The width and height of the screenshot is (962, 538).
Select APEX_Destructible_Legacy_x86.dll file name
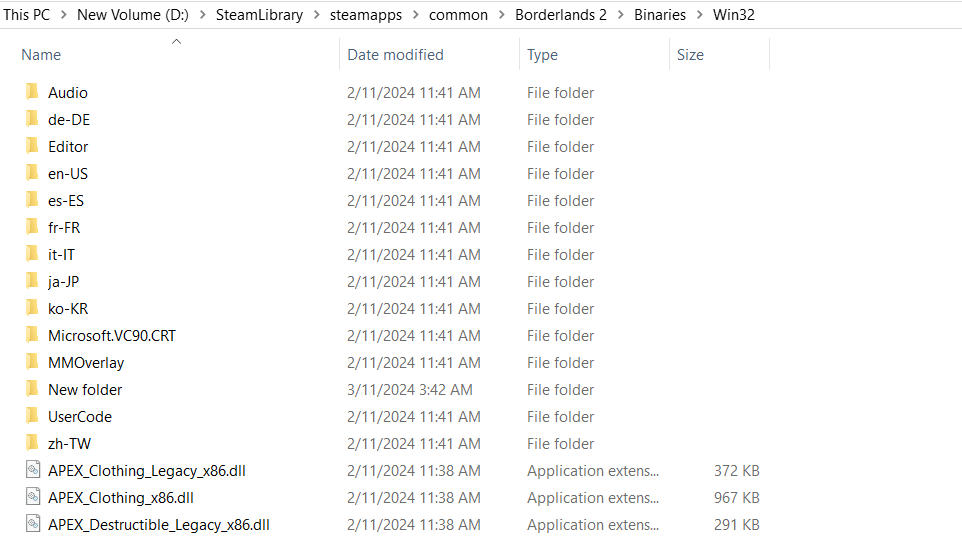click(159, 525)
